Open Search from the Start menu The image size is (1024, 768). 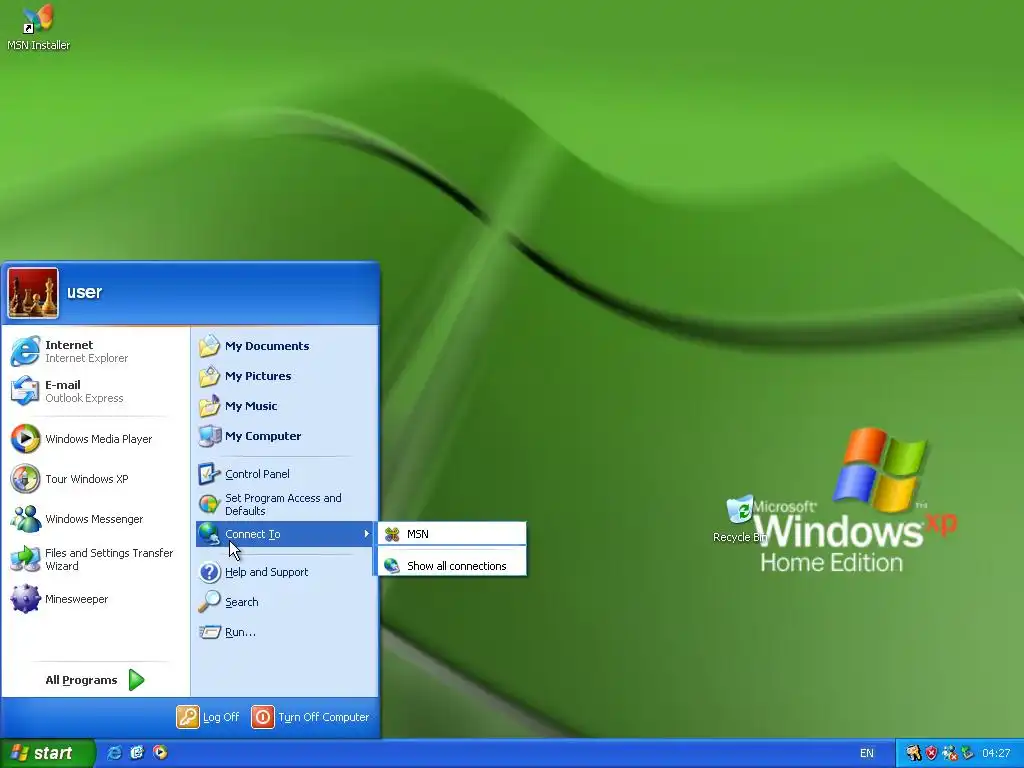coord(285,602)
